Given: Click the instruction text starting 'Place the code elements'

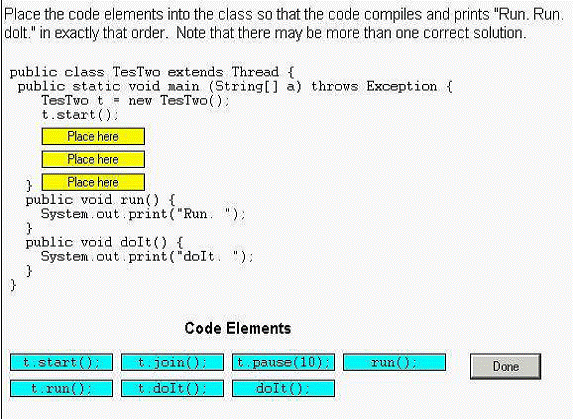Looking at the screenshot, I should pyautogui.click(x=284, y=24).
